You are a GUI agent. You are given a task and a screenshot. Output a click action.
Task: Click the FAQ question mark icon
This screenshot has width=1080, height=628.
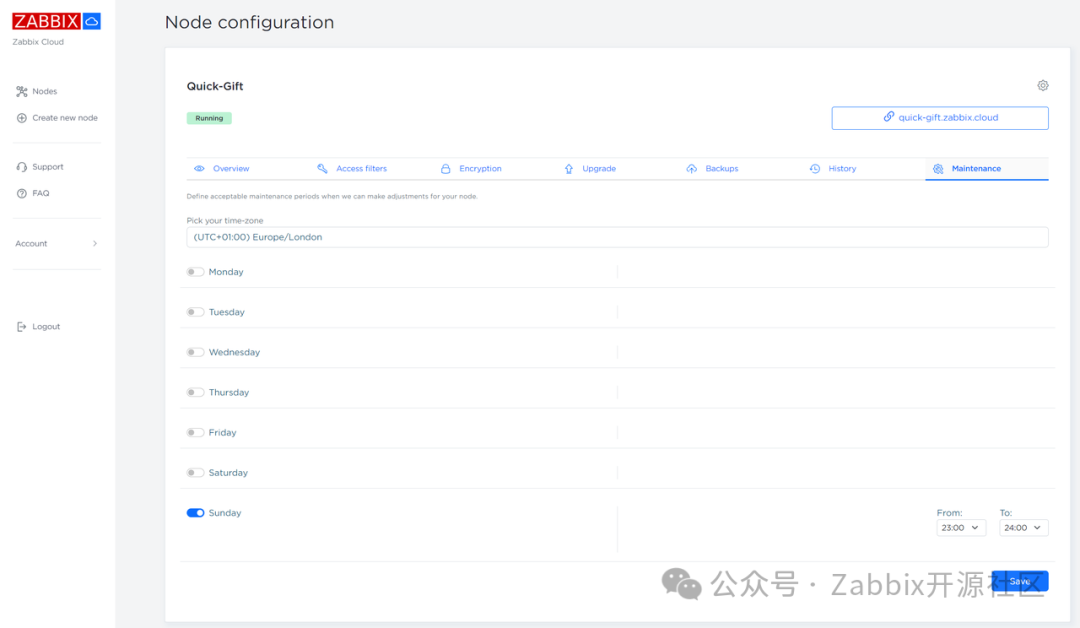tap(22, 193)
